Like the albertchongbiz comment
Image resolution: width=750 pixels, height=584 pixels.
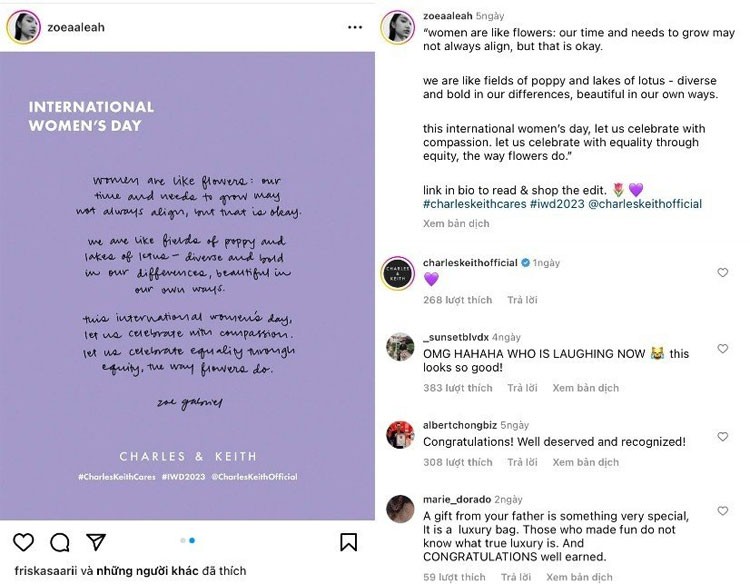click(x=723, y=437)
